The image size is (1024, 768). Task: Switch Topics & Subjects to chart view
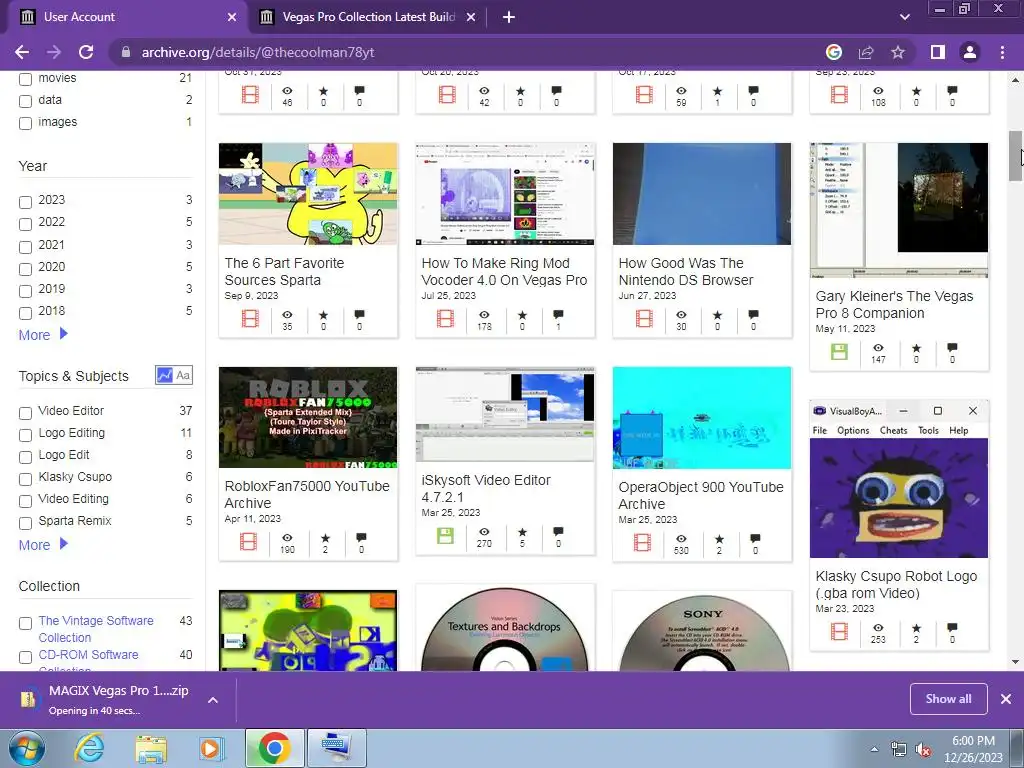(x=165, y=376)
